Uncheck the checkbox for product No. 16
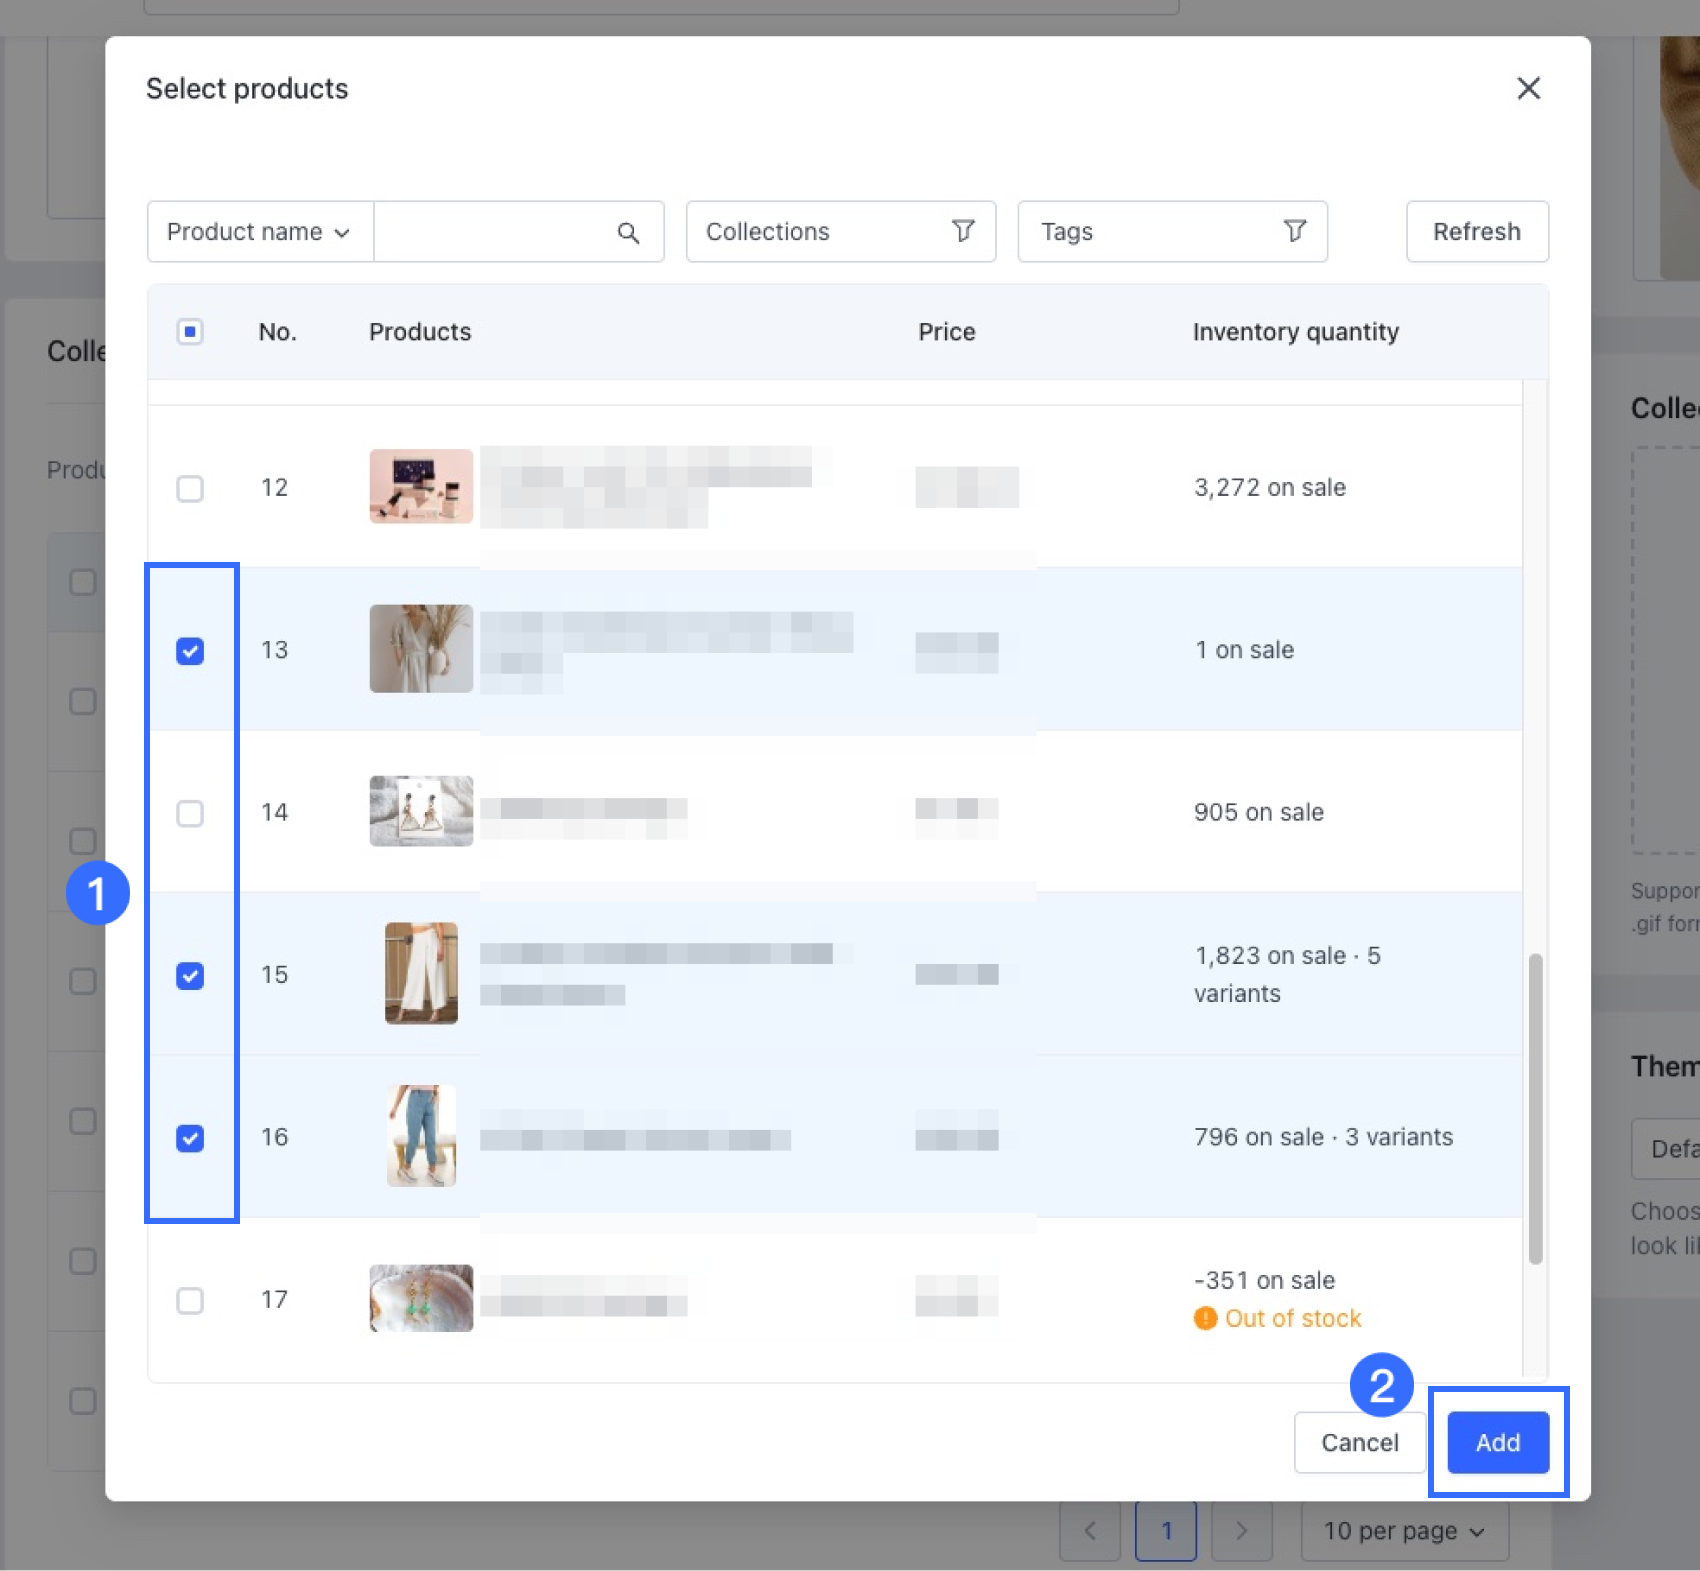This screenshot has width=1700, height=1571. click(x=190, y=1138)
